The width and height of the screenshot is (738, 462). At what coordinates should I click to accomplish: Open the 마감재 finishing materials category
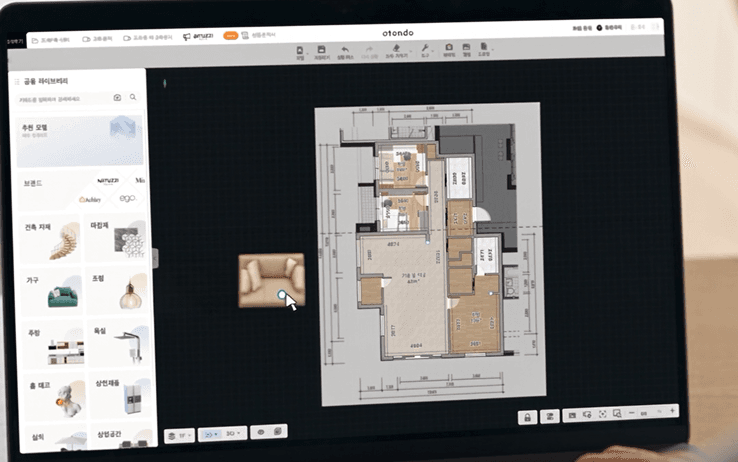116,237
